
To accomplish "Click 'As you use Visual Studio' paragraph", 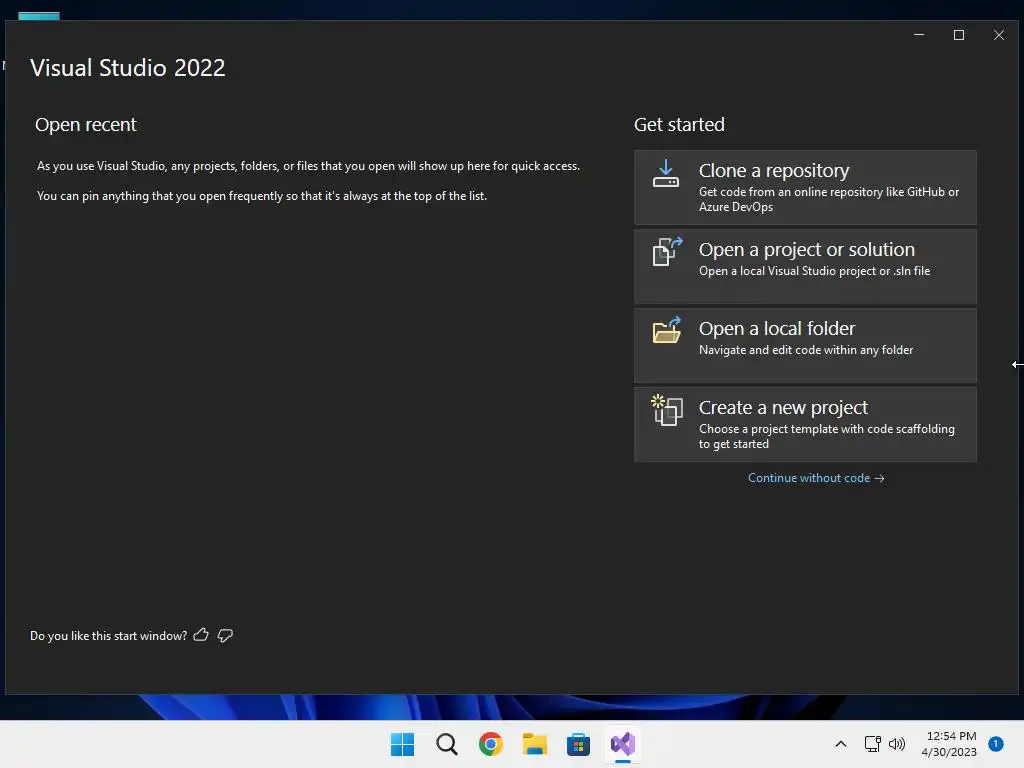I will (x=308, y=166).
